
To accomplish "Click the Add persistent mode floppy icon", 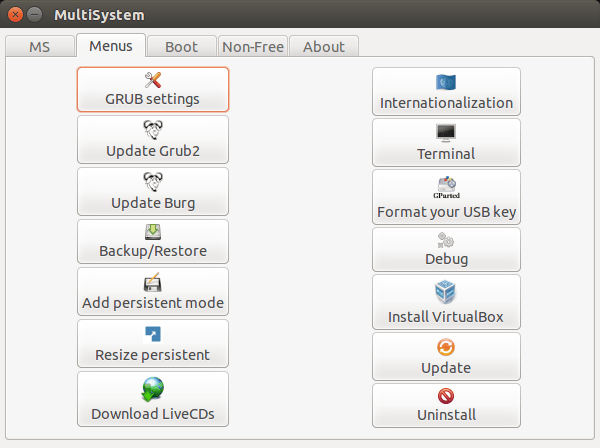I will pos(153,283).
